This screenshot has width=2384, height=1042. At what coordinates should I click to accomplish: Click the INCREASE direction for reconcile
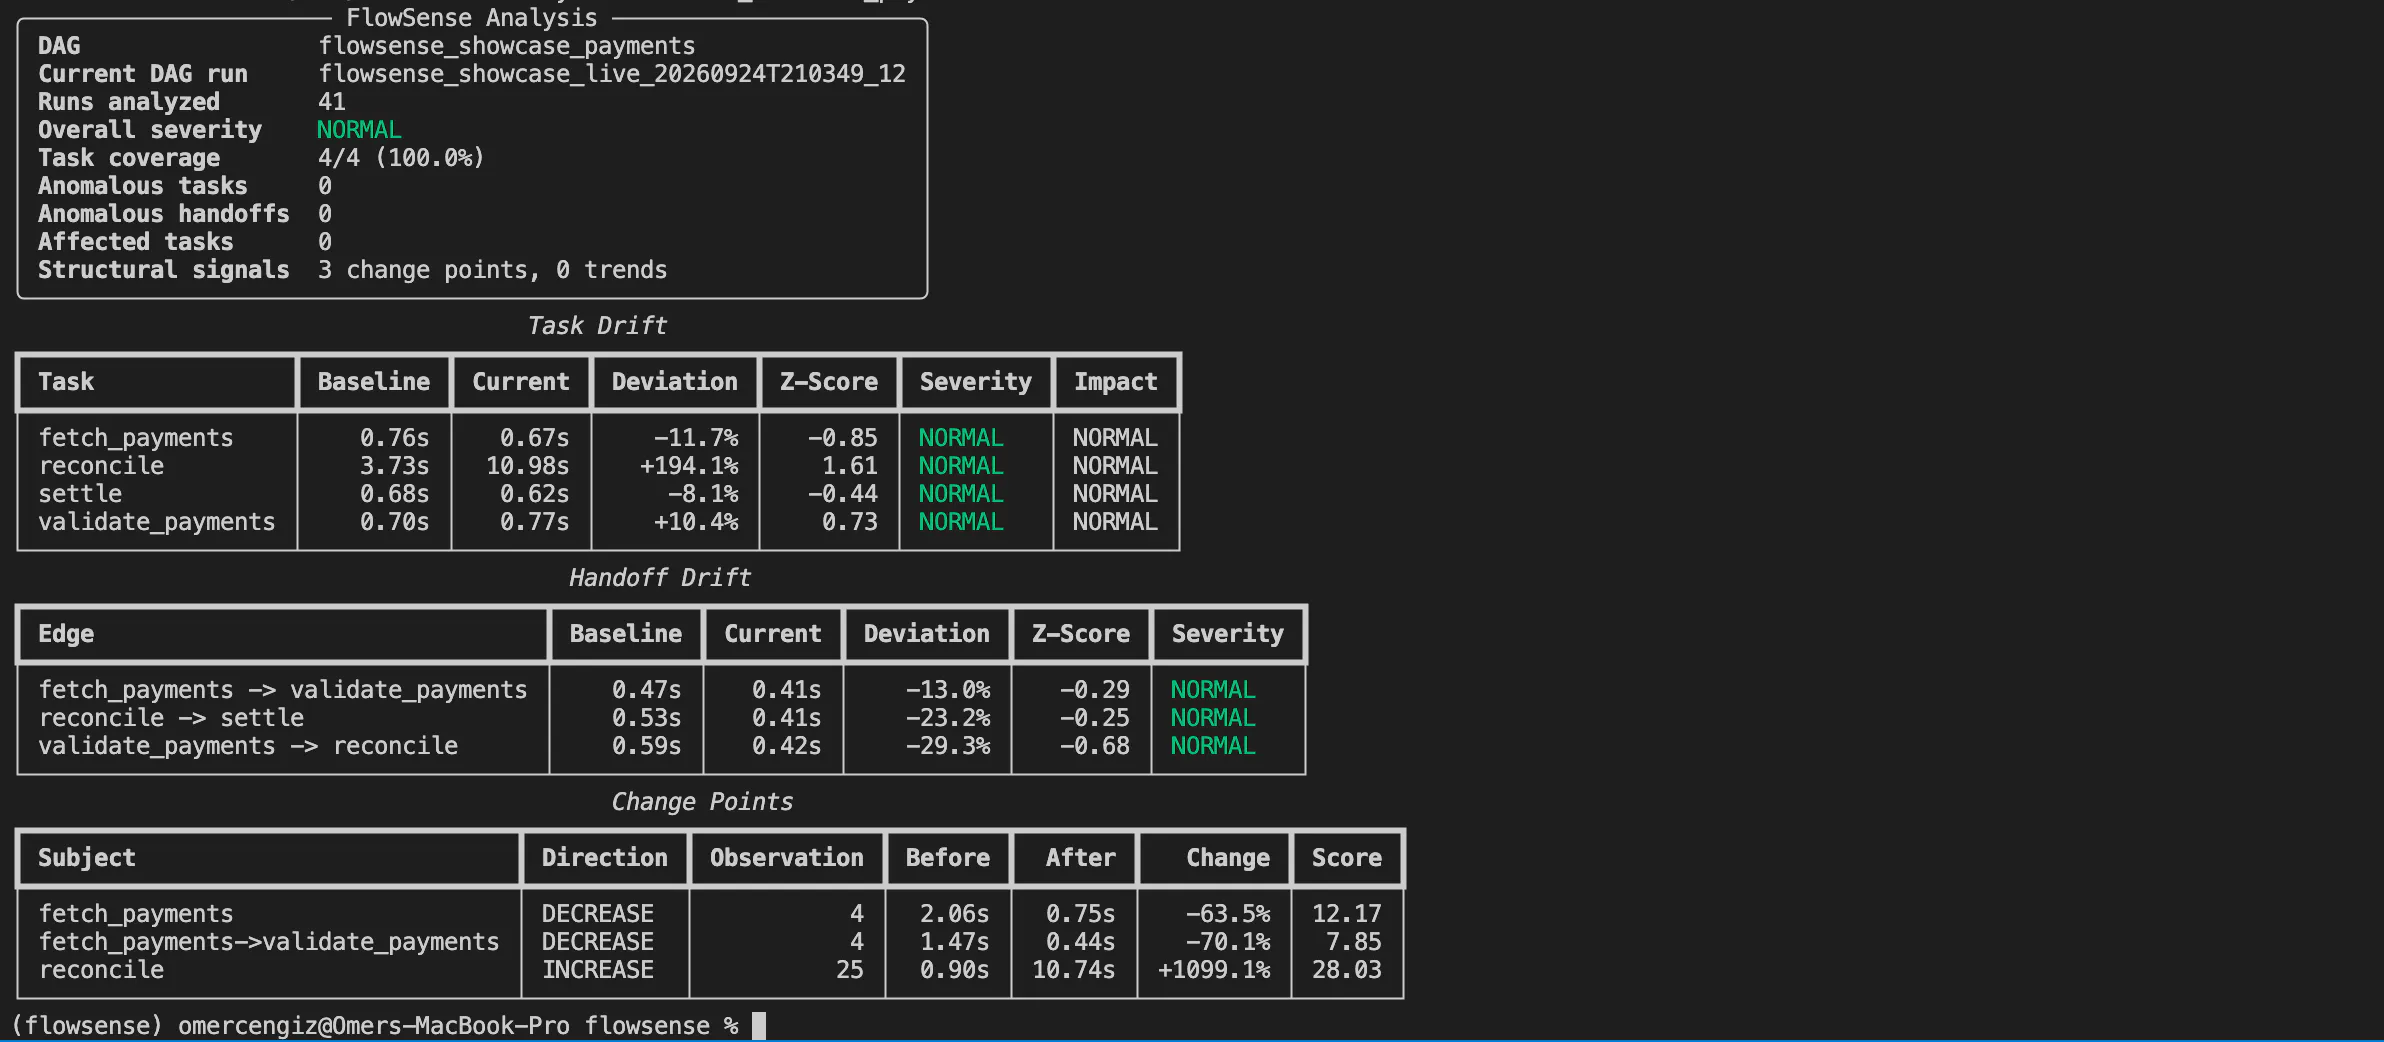coord(598,970)
